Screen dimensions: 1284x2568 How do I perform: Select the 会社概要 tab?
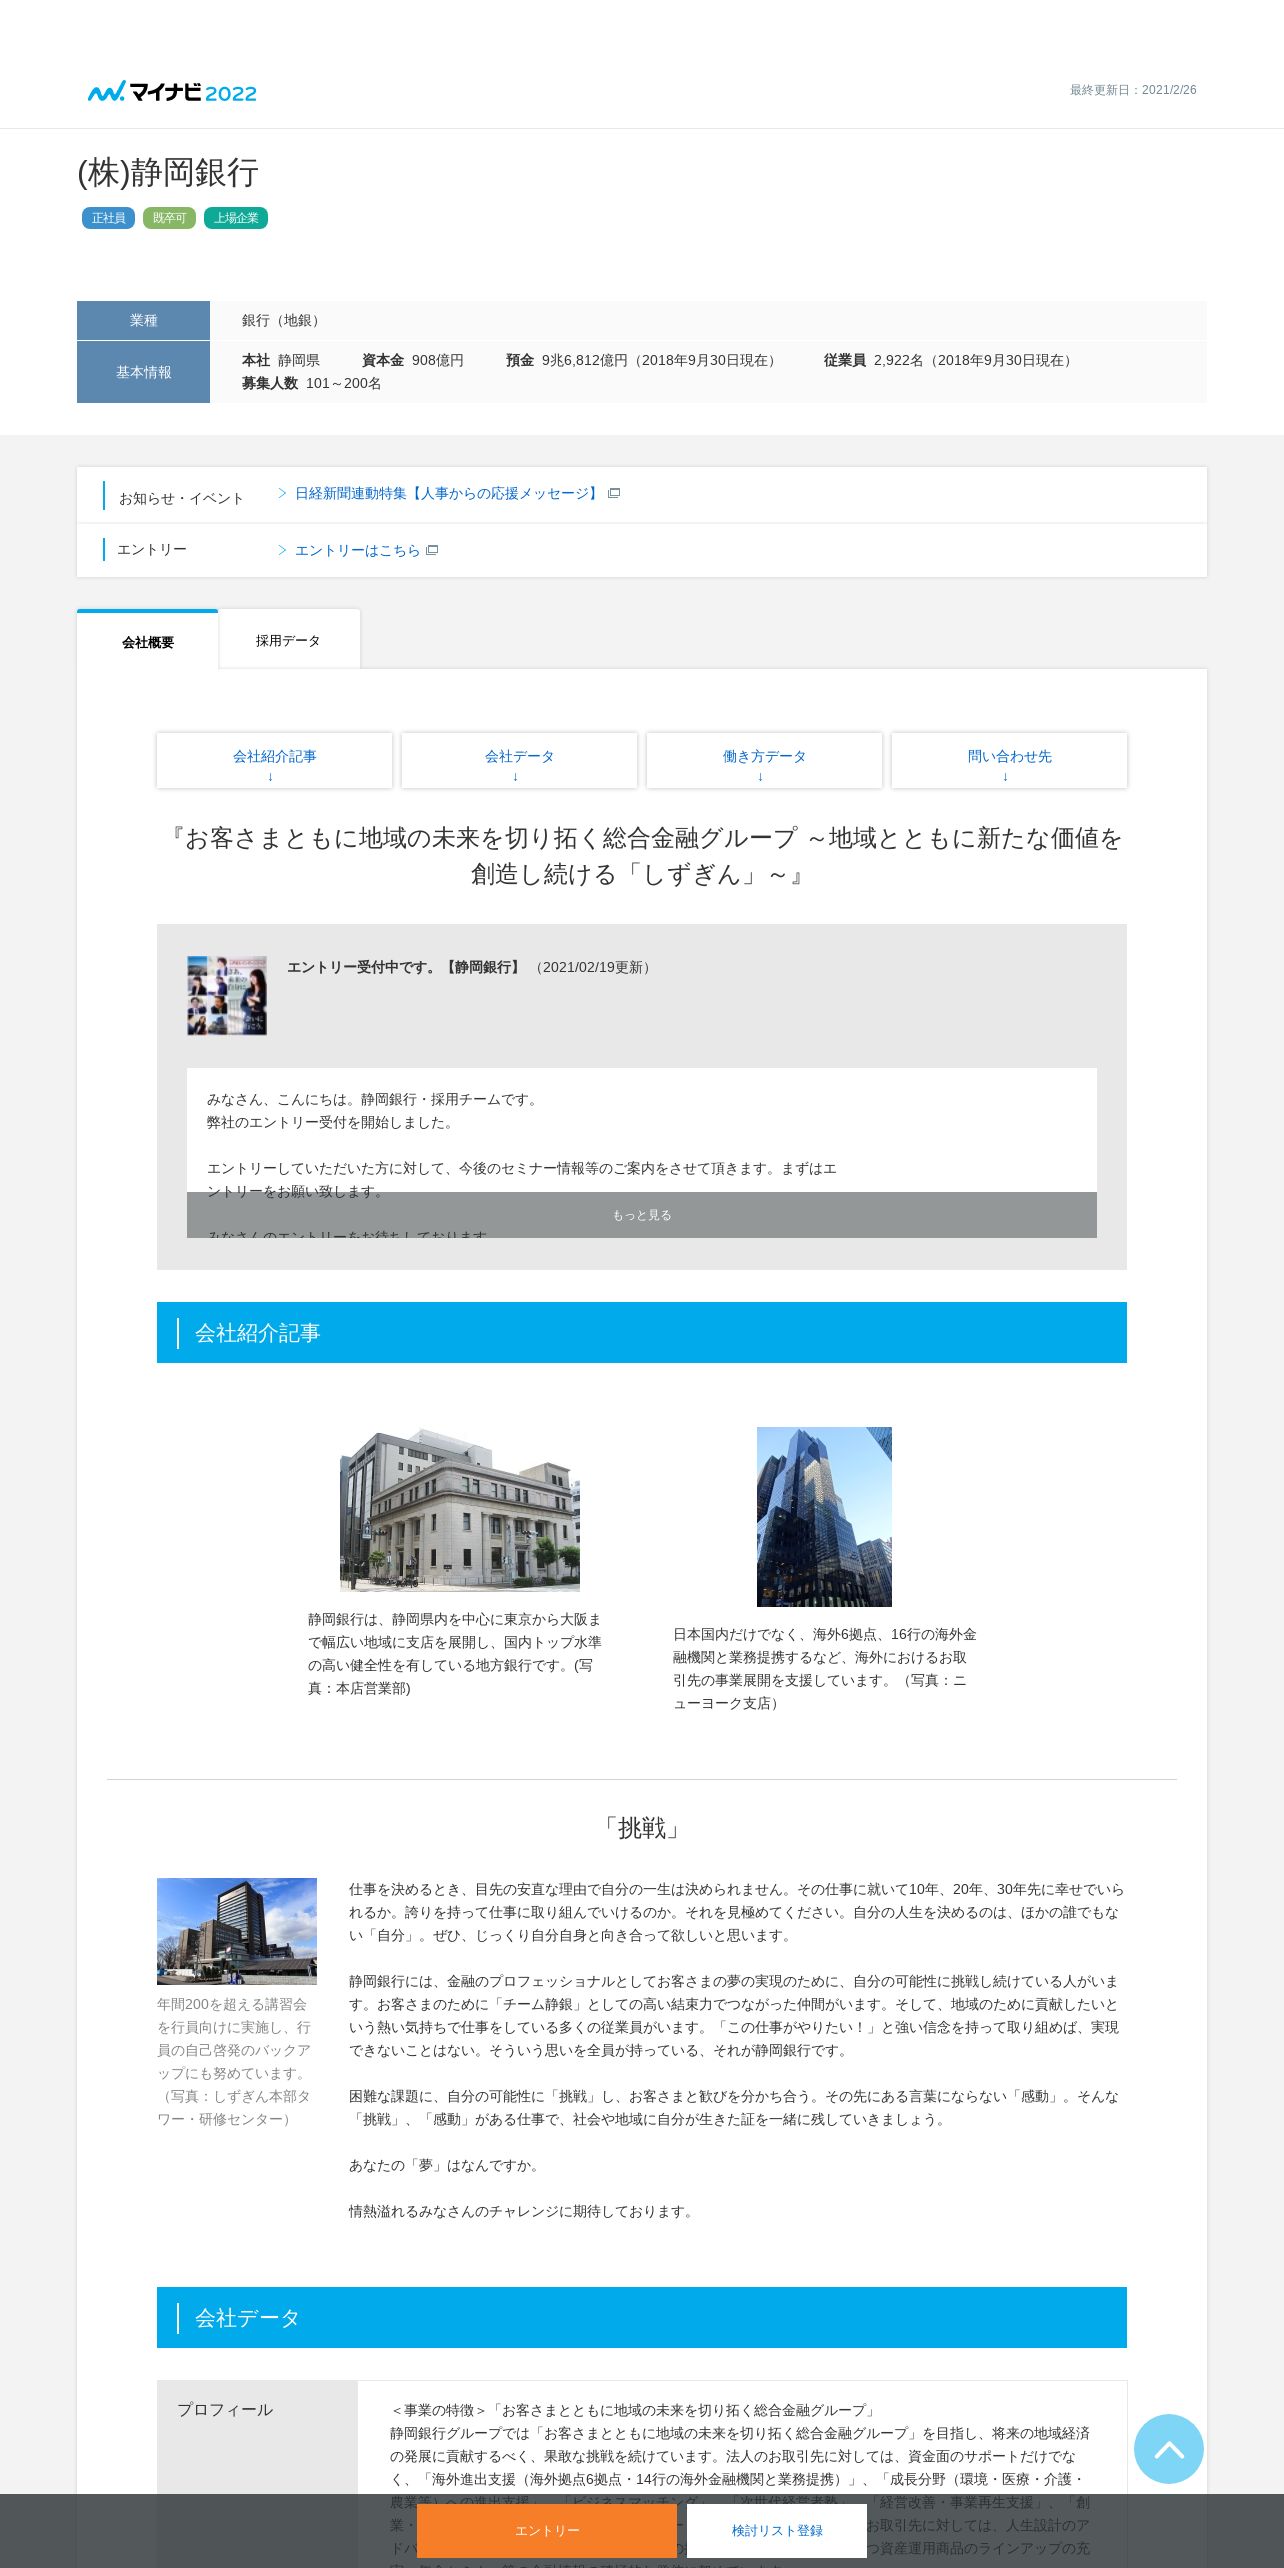pyautogui.click(x=148, y=640)
